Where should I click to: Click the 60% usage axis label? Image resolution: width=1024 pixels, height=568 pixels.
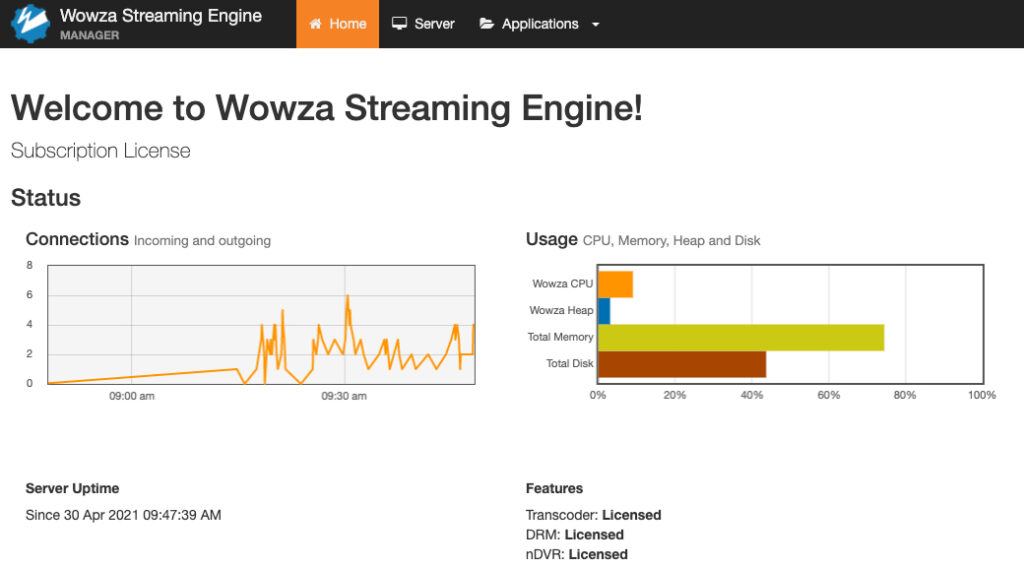pos(829,396)
